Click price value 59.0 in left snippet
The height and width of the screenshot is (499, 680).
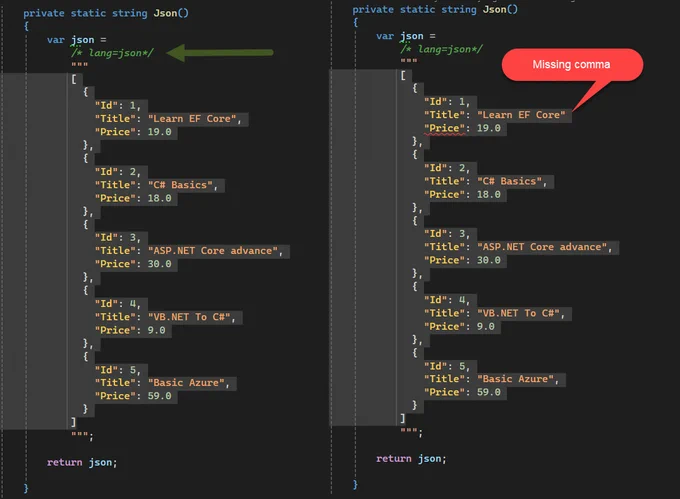pyautogui.click(x=160, y=396)
